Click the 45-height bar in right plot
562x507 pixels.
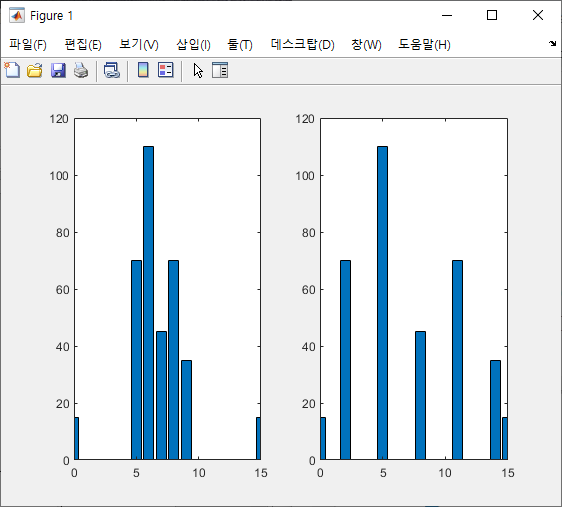(x=420, y=395)
